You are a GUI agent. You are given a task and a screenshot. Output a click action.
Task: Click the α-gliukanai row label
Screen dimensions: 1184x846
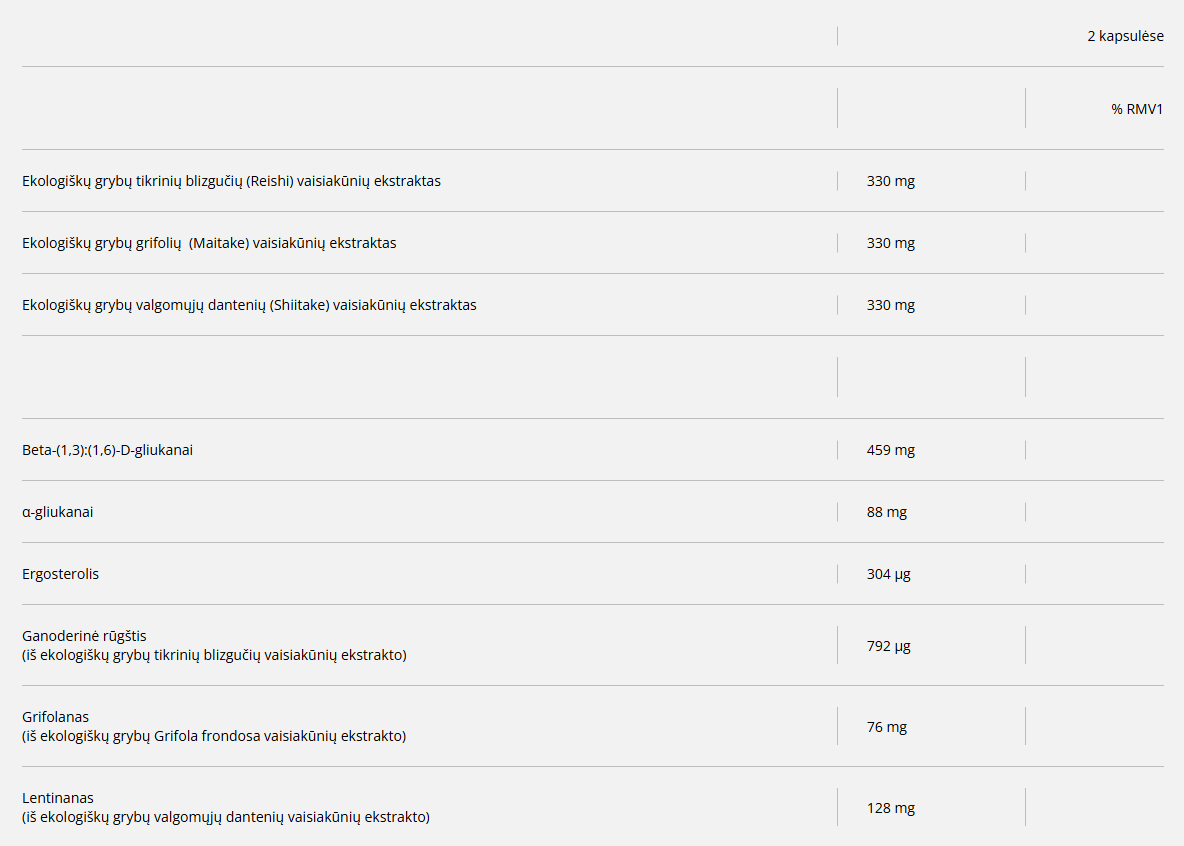pyautogui.click(x=58, y=512)
